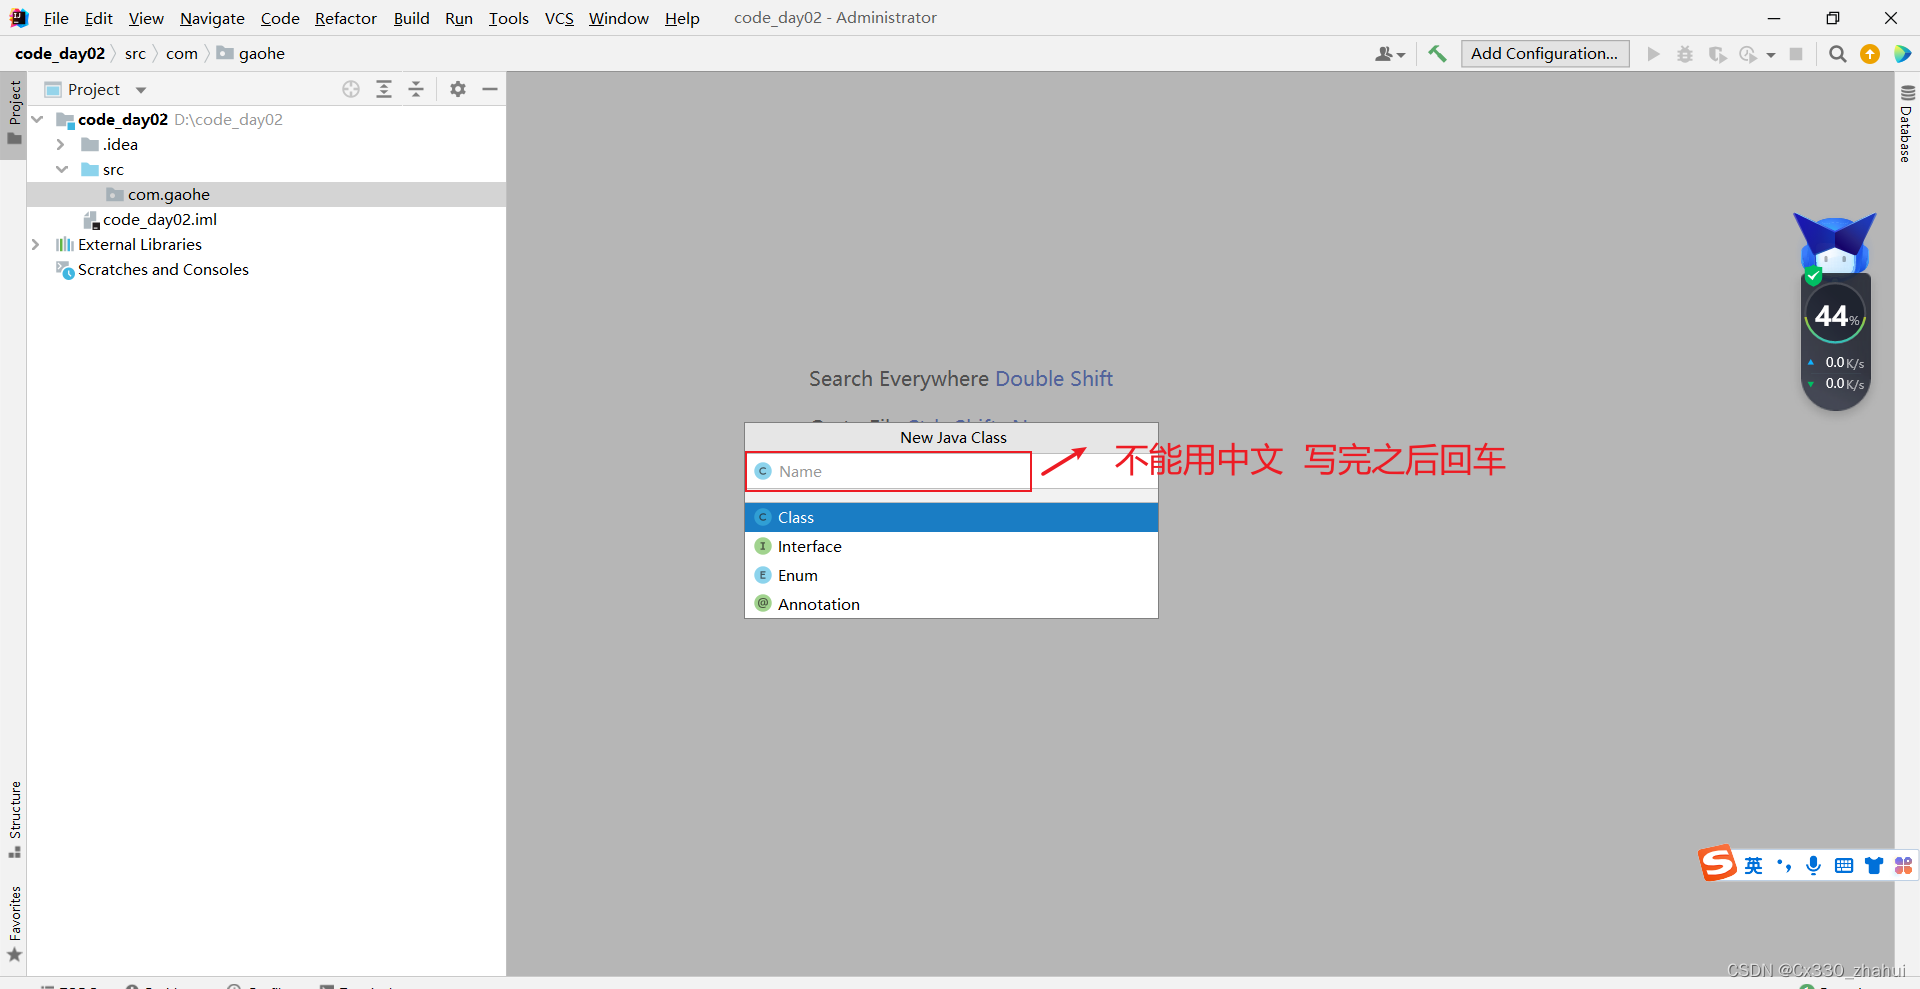The image size is (1920, 989).
Task: Click Run with Coverage icon
Action: (x=1717, y=54)
